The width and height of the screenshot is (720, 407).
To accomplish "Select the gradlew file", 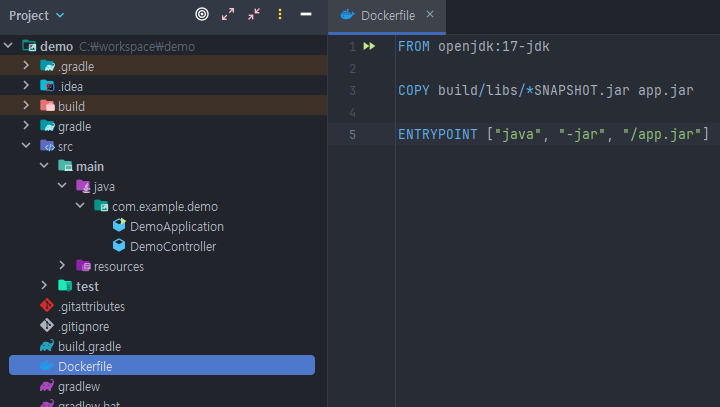I will (x=79, y=387).
